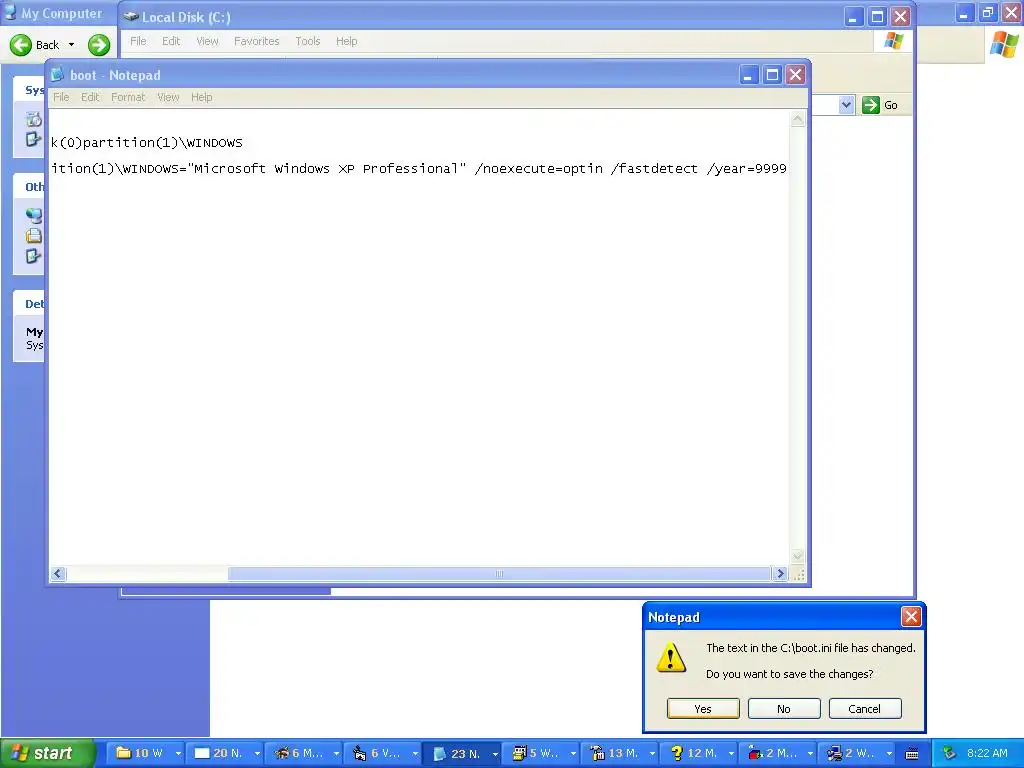
Task: Open the Local Disk window's File menu
Action: 138,41
